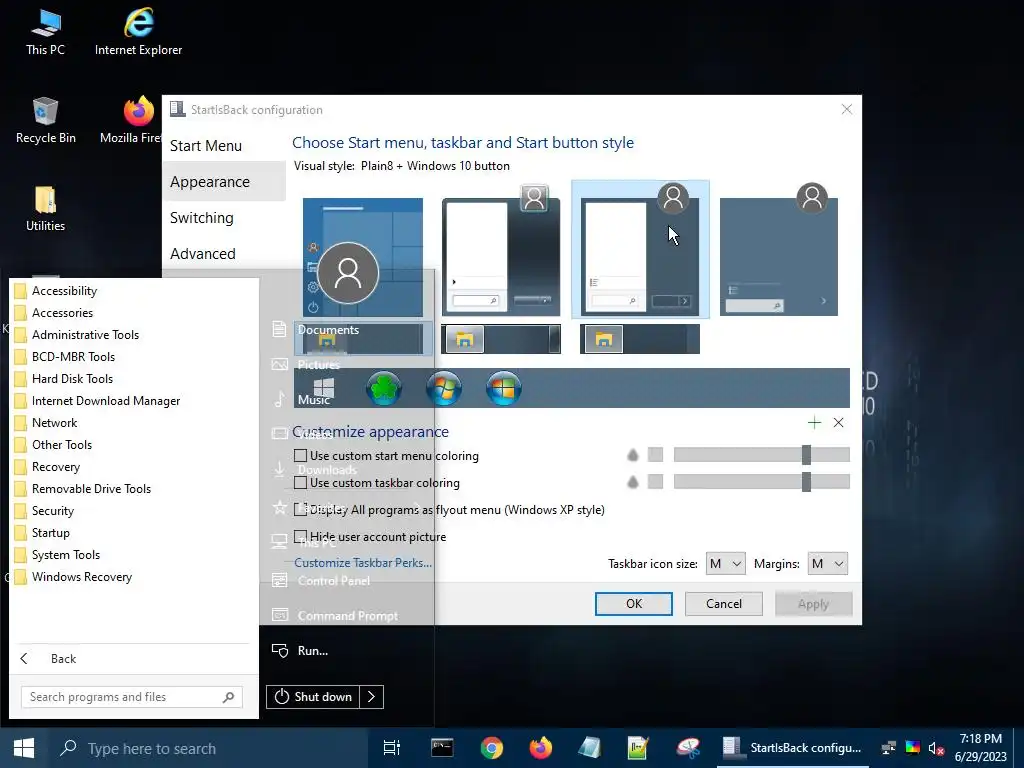Expand Hard Disk Tools folder
Viewport: 1024px width, 768px height.
click(x=72, y=379)
